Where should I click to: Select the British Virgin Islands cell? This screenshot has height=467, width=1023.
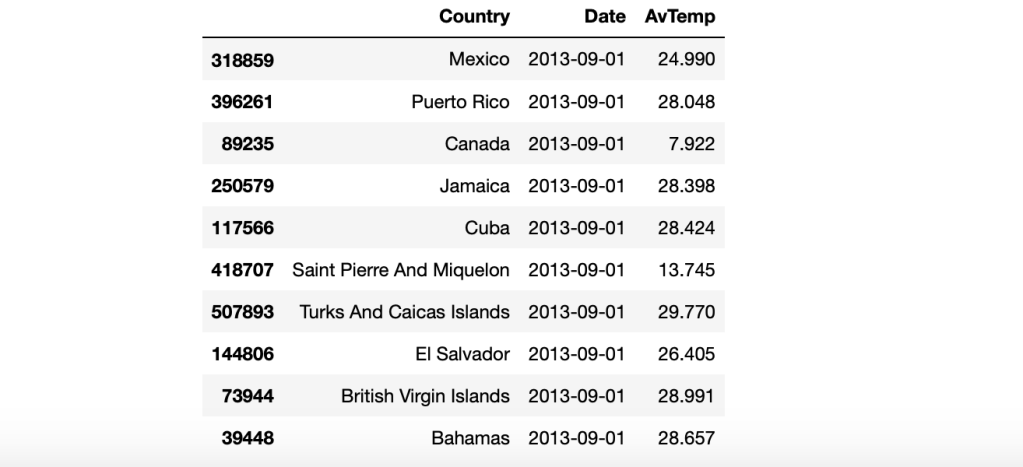click(x=425, y=396)
